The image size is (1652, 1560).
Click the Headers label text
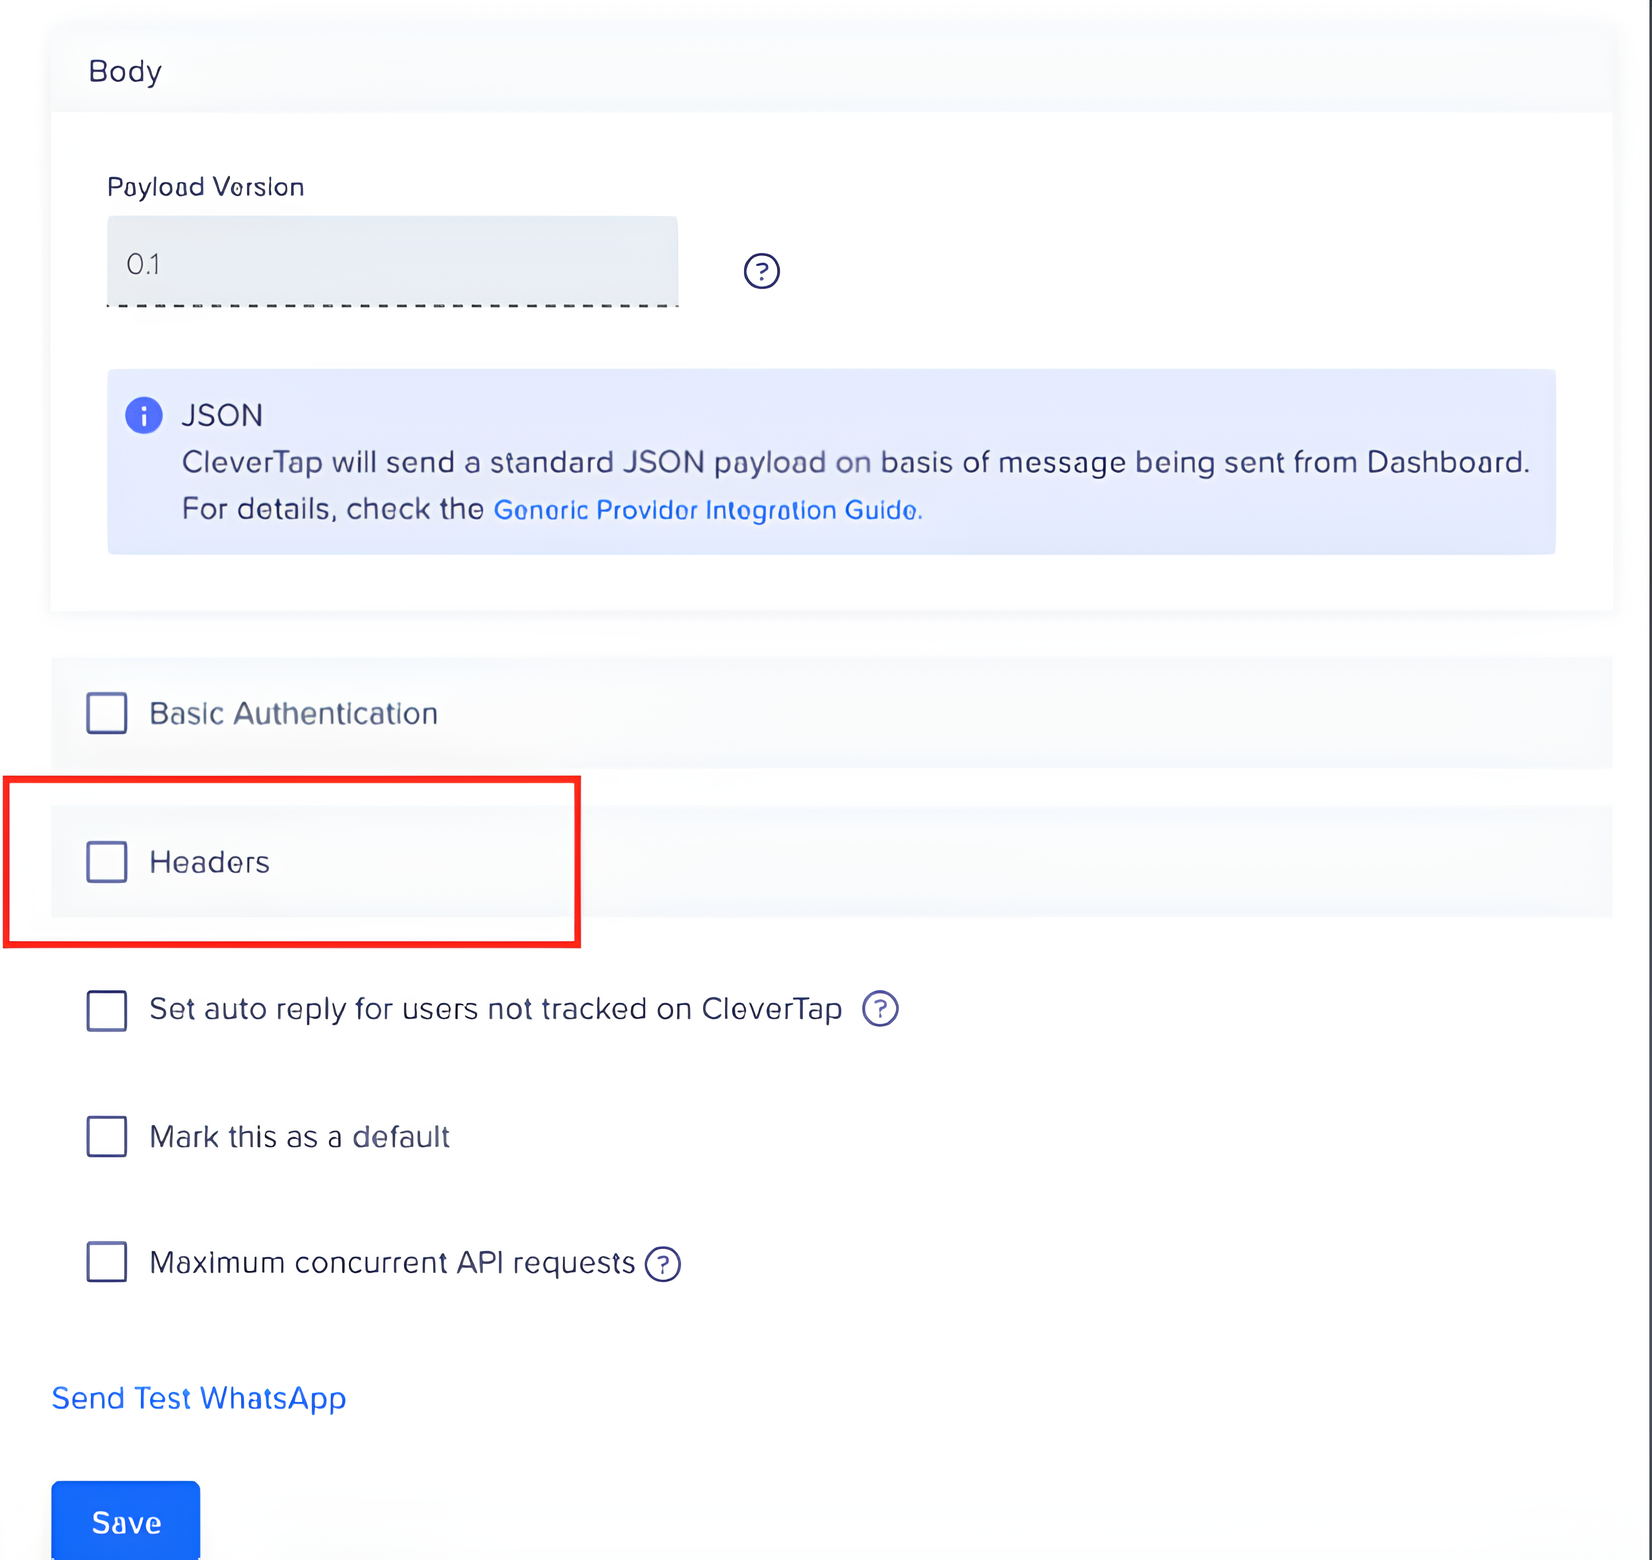point(209,863)
